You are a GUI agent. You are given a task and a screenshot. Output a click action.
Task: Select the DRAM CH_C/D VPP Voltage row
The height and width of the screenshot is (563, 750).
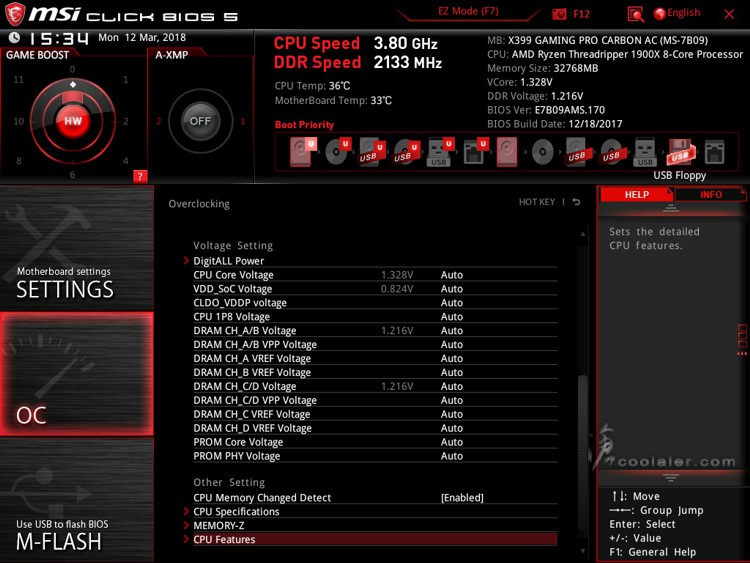click(375, 400)
